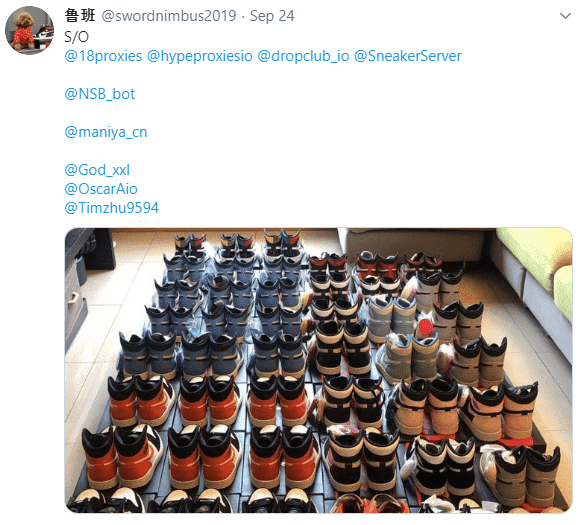Open the @SneakerServer mention
Screen dimensions: 582x525
pos(408,56)
